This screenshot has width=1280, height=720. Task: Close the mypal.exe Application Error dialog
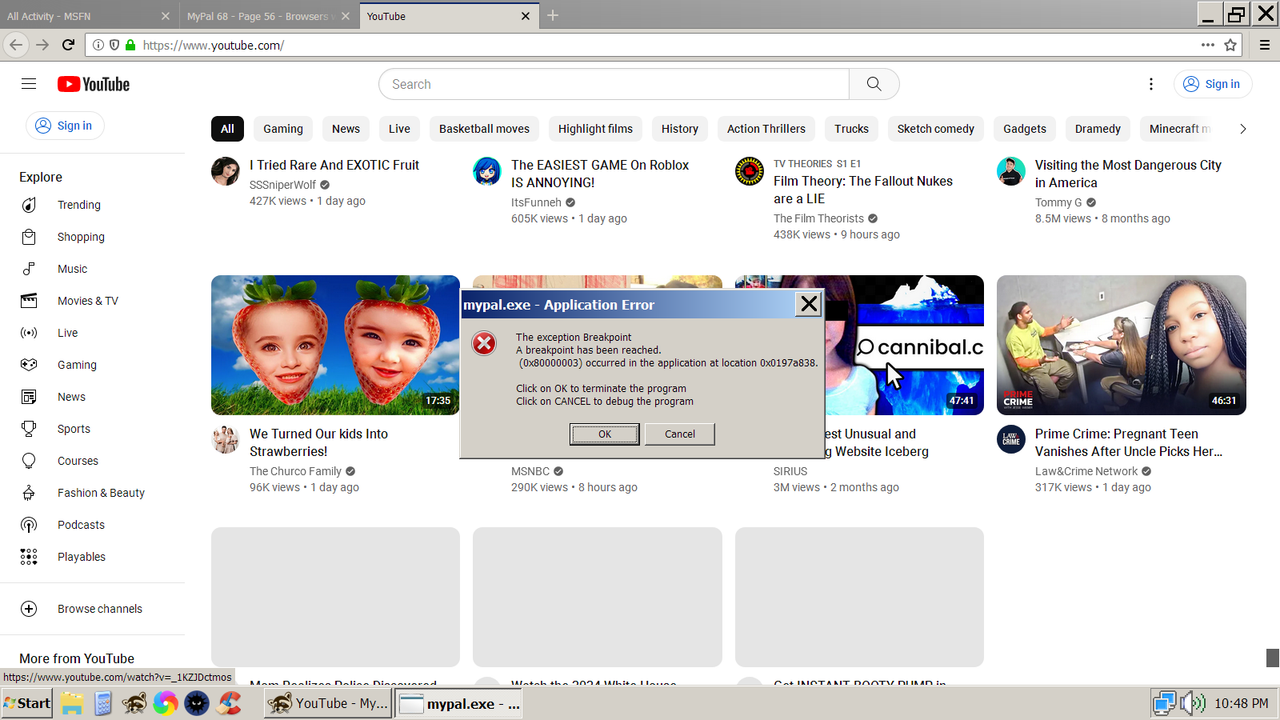(808, 304)
